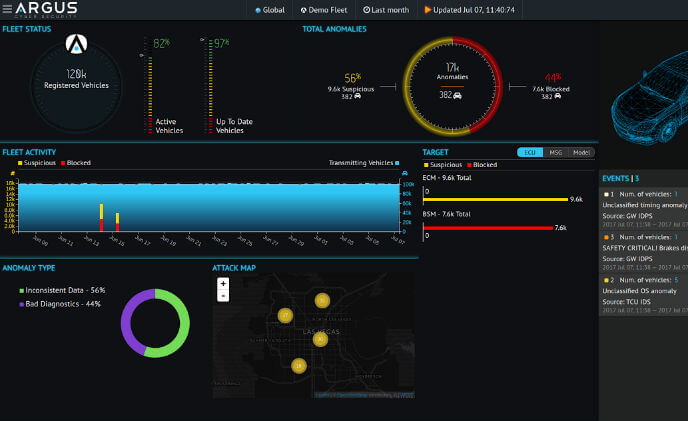The width and height of the screenshot is (688, 421).
Task: Click the second anomaly spike near Jun 15
Action: click(x=117, y=222)
